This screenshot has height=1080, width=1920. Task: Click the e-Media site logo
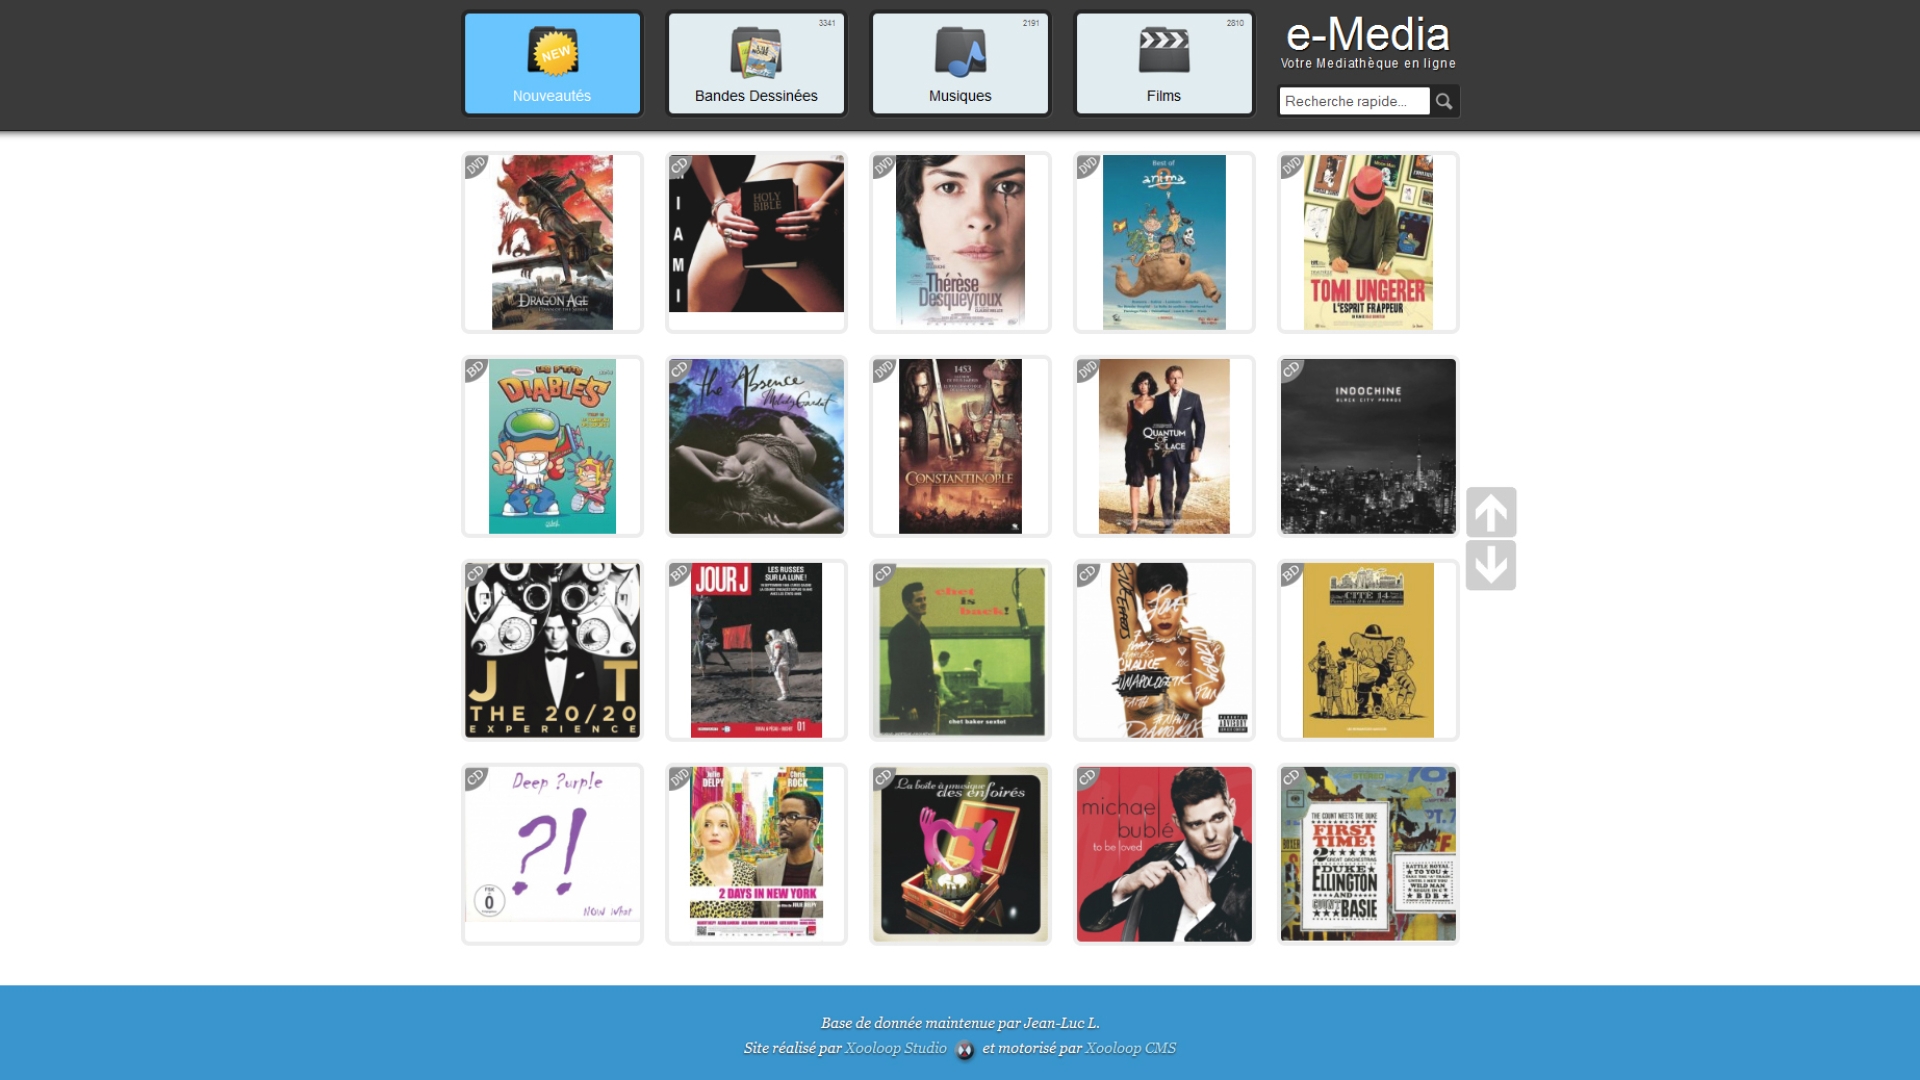coord(1368,43)
